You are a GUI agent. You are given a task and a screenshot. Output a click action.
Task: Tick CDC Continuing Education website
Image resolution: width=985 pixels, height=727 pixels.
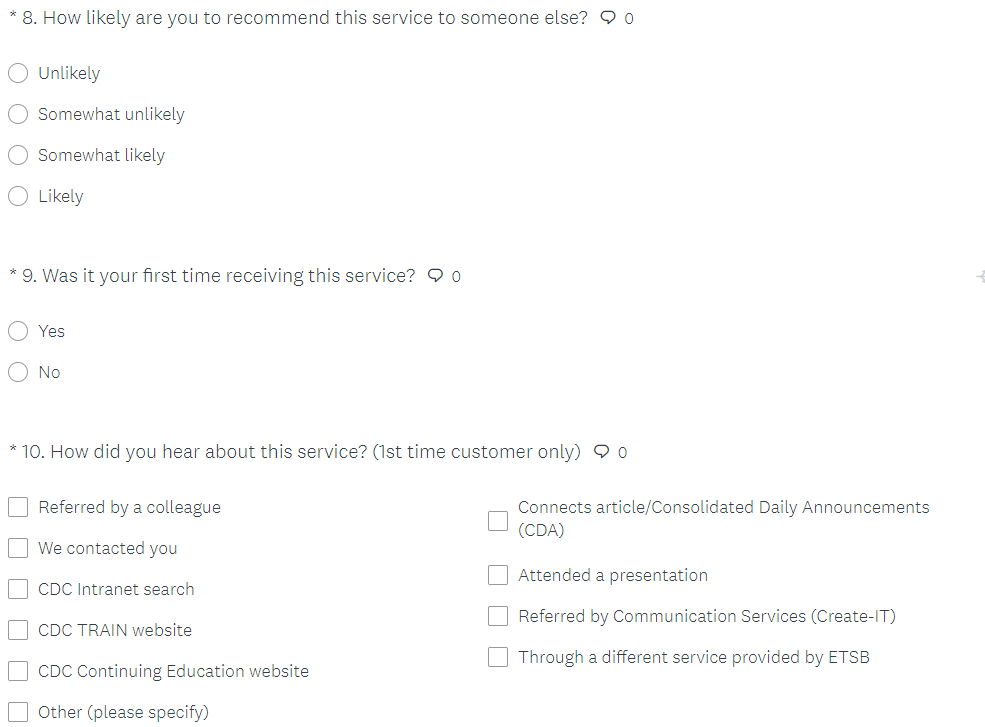click(18, 671)
